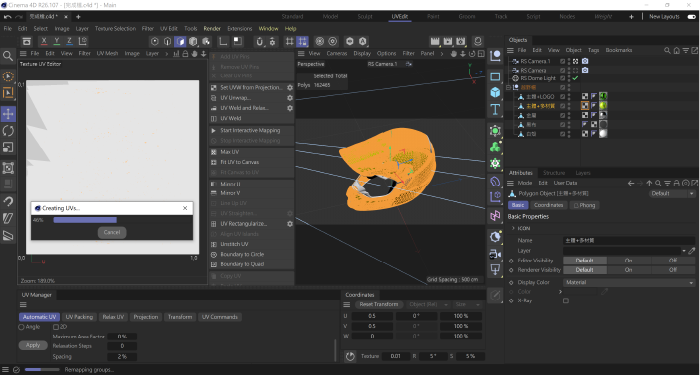Expand viewport menu overflow arrow after Panel

[442, 54]
